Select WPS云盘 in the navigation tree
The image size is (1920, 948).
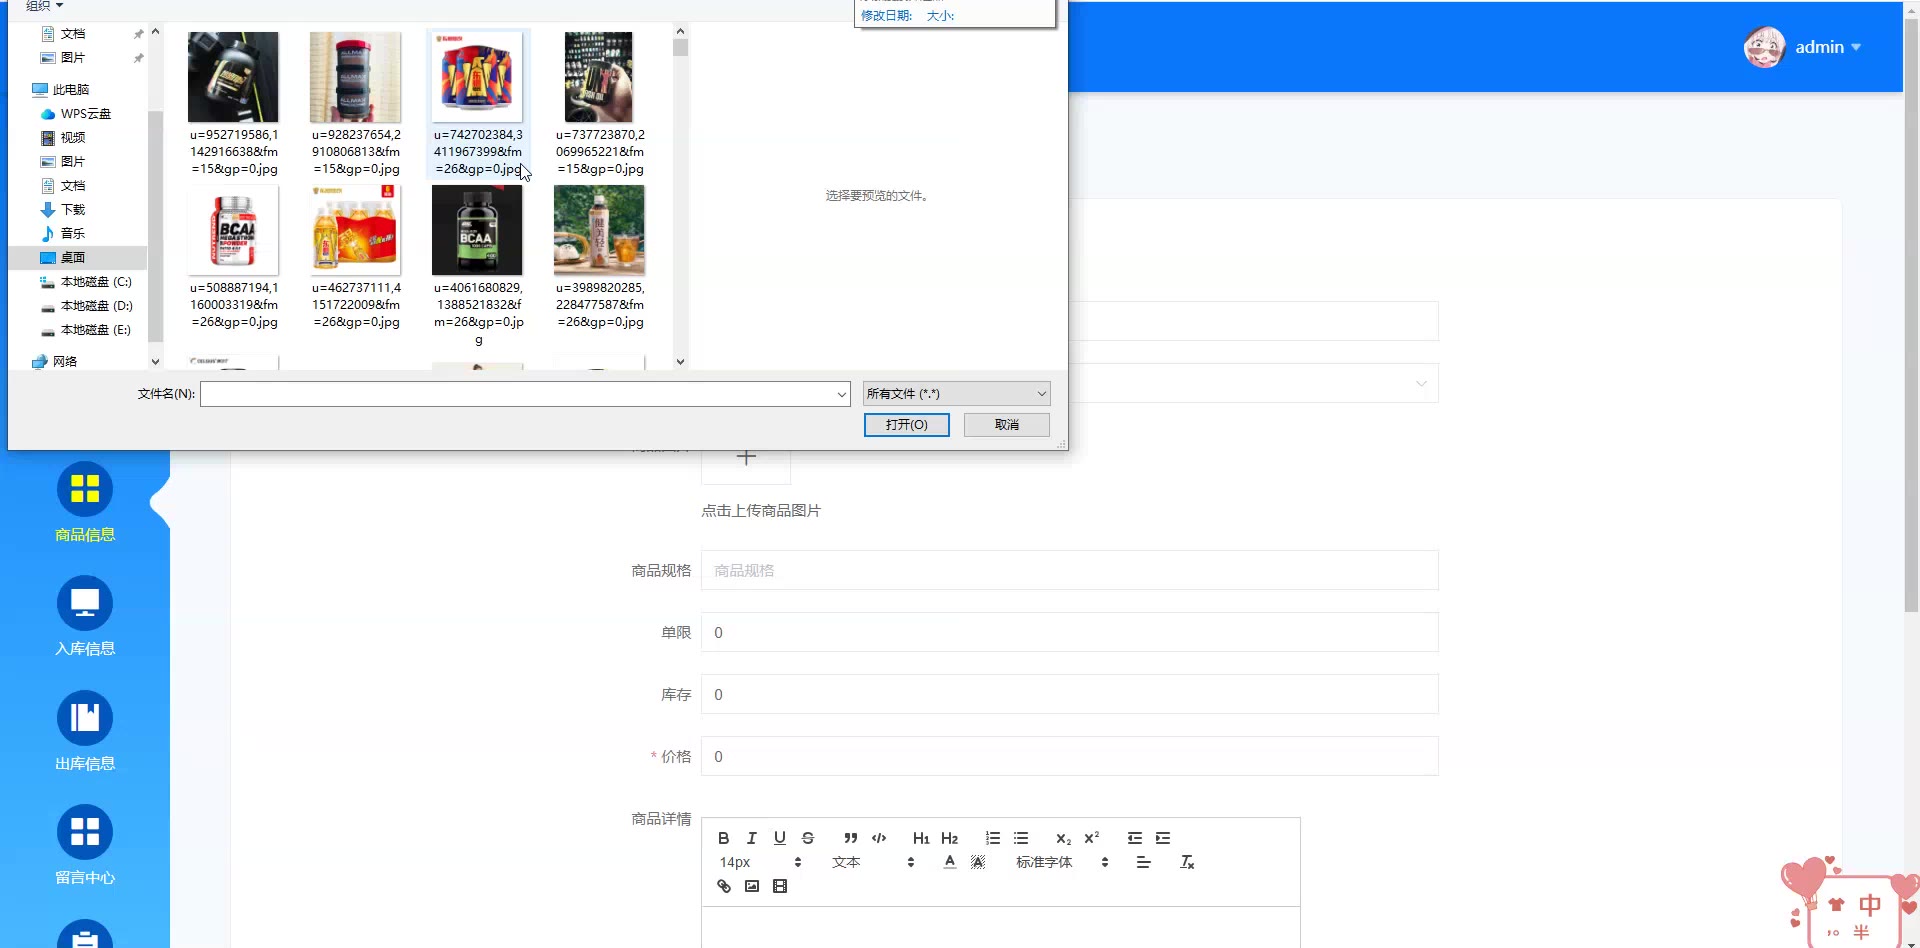click(75, 114)
